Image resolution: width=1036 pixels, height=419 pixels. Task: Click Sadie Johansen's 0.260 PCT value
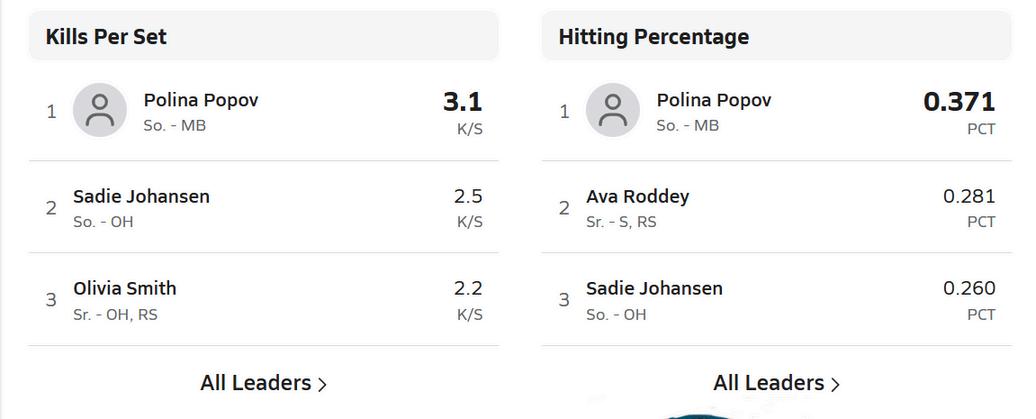968,289
